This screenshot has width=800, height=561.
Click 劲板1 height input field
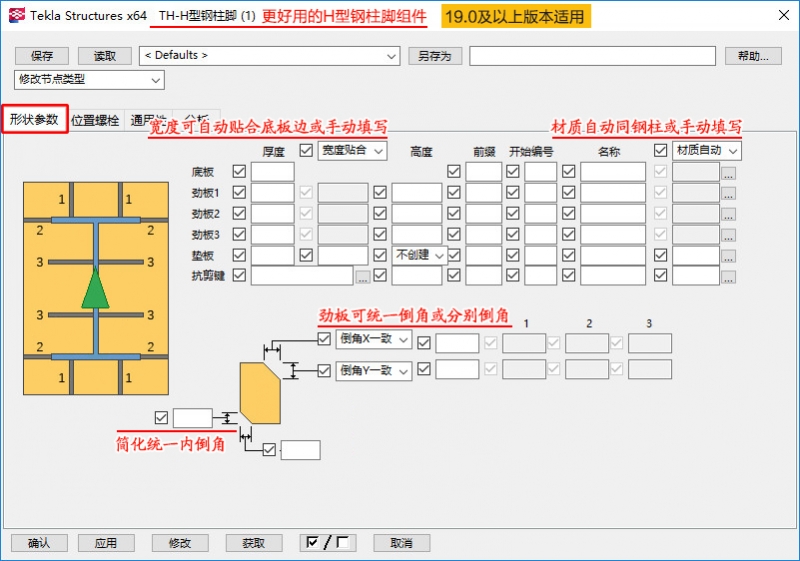coord(417,192)
